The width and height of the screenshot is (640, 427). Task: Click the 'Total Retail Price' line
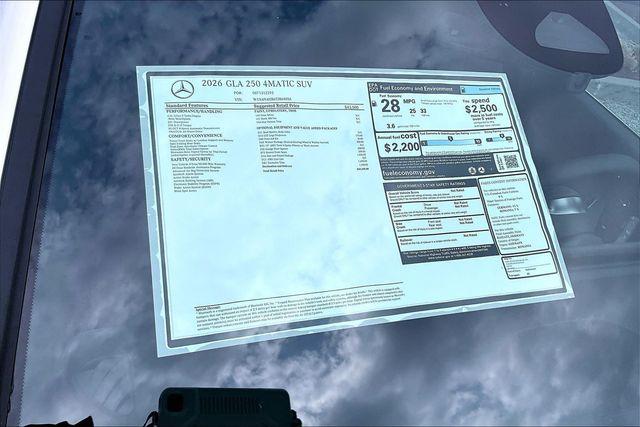click(273, 171)
